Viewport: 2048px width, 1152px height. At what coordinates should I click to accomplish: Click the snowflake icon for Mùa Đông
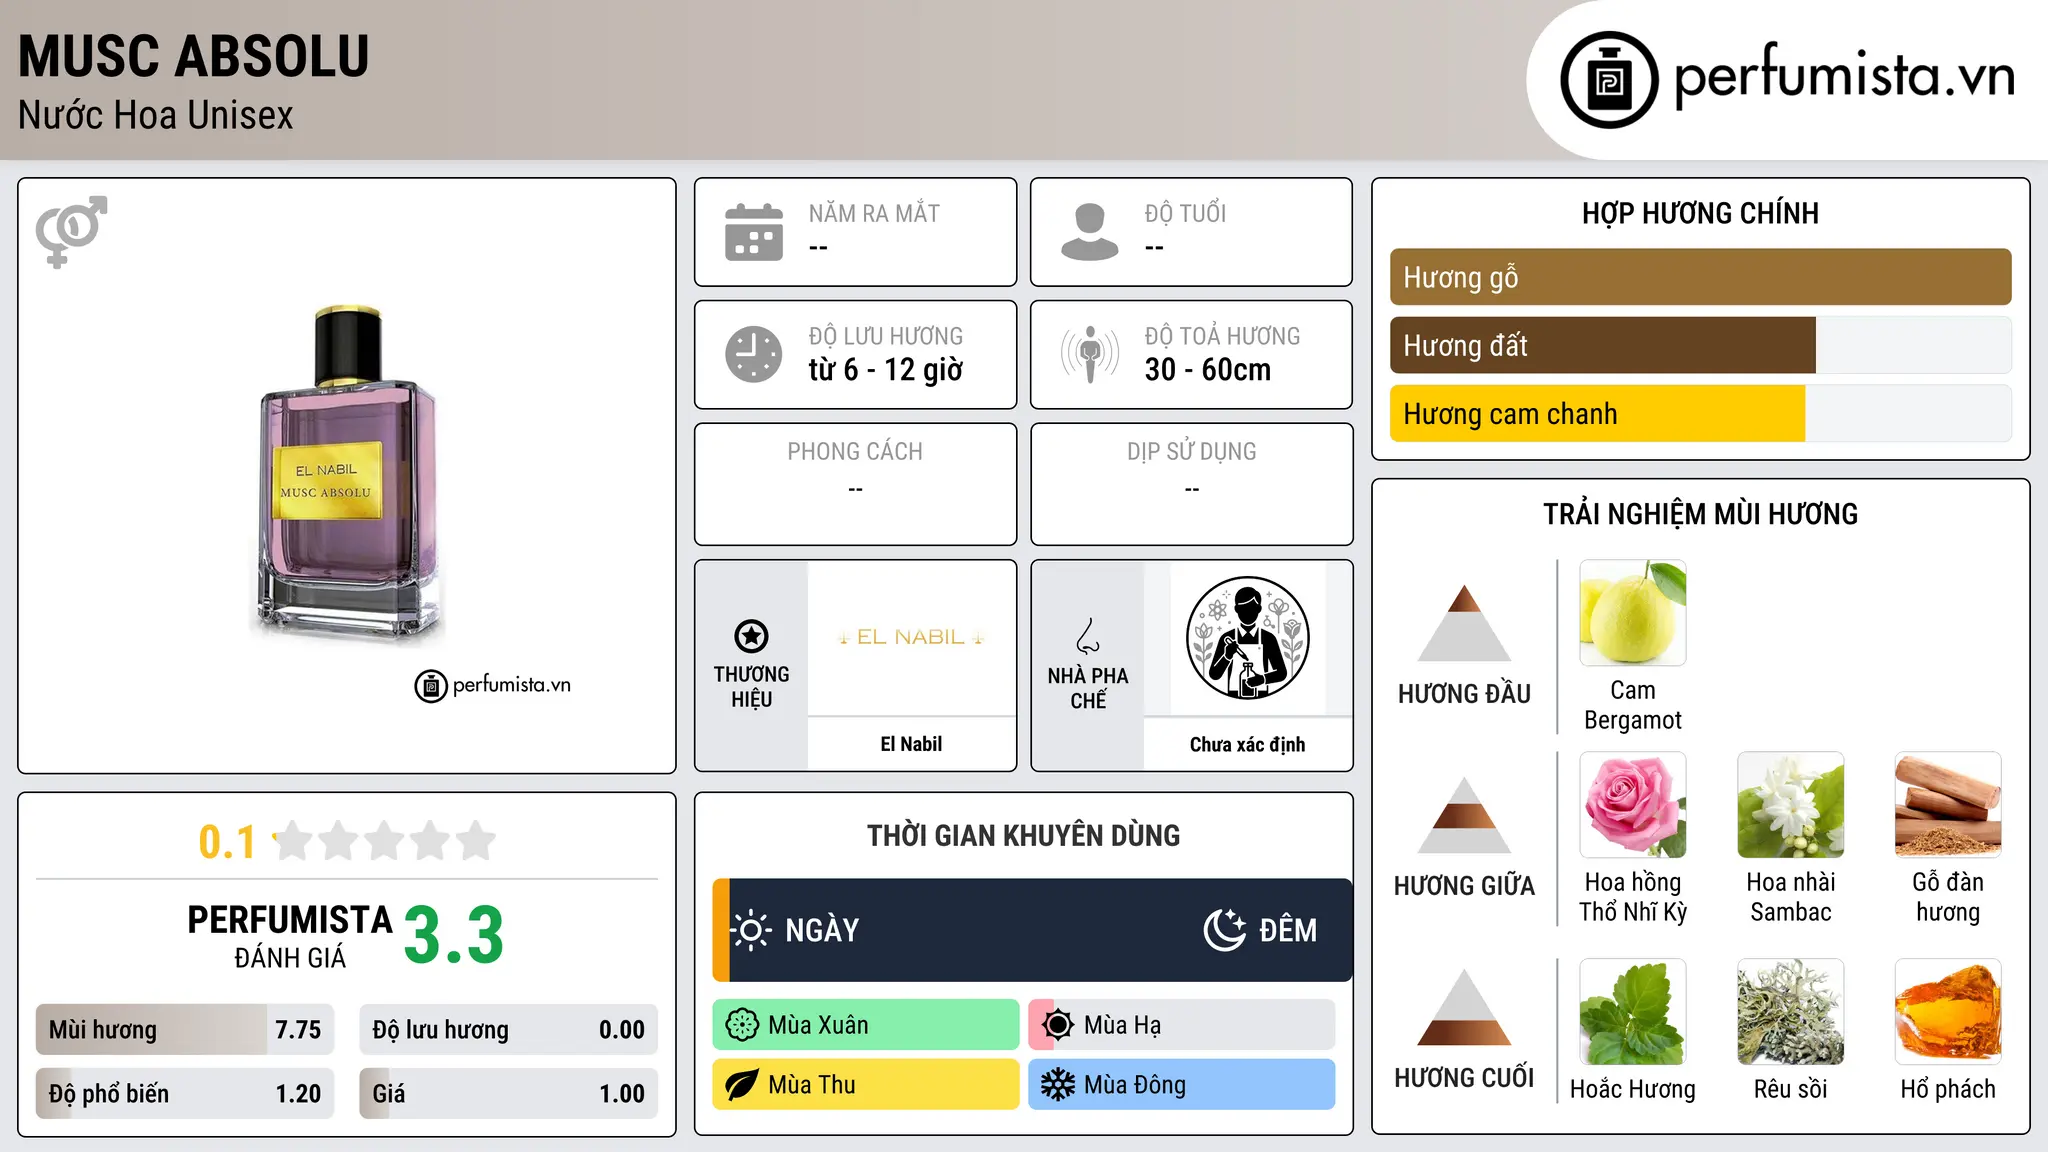tap(1058, 1085)
